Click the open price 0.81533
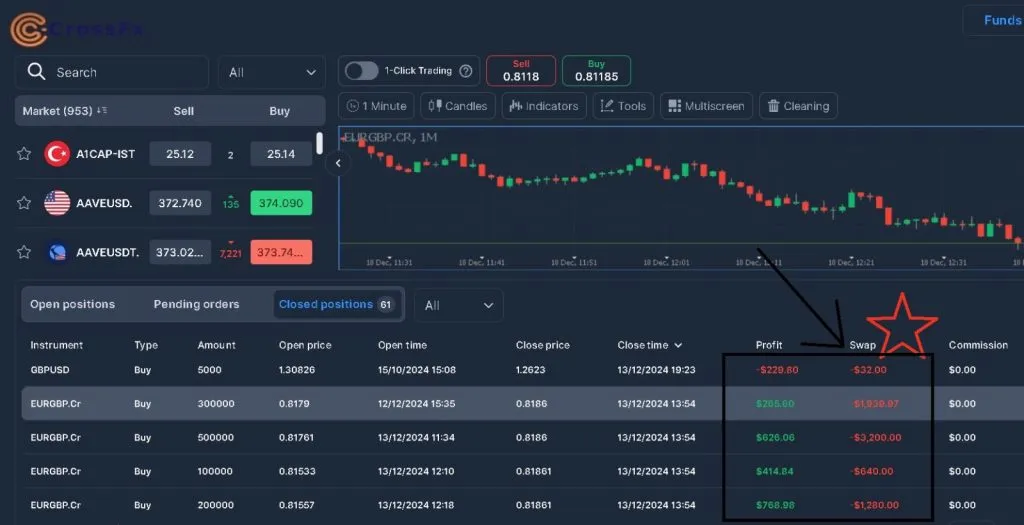This screenshot has height=525, width=1024. (x=297, y=471)
